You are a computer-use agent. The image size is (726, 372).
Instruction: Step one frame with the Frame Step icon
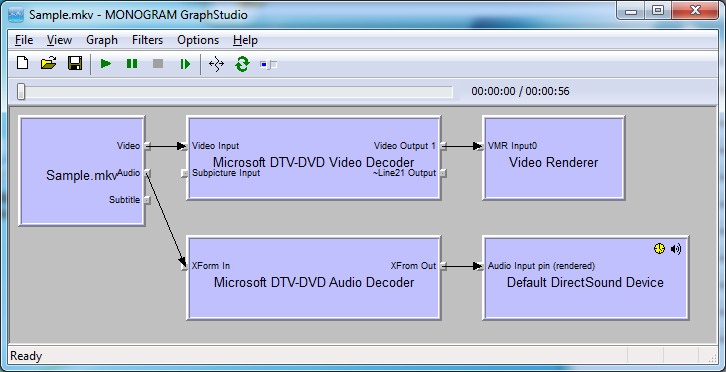[185, 64]
